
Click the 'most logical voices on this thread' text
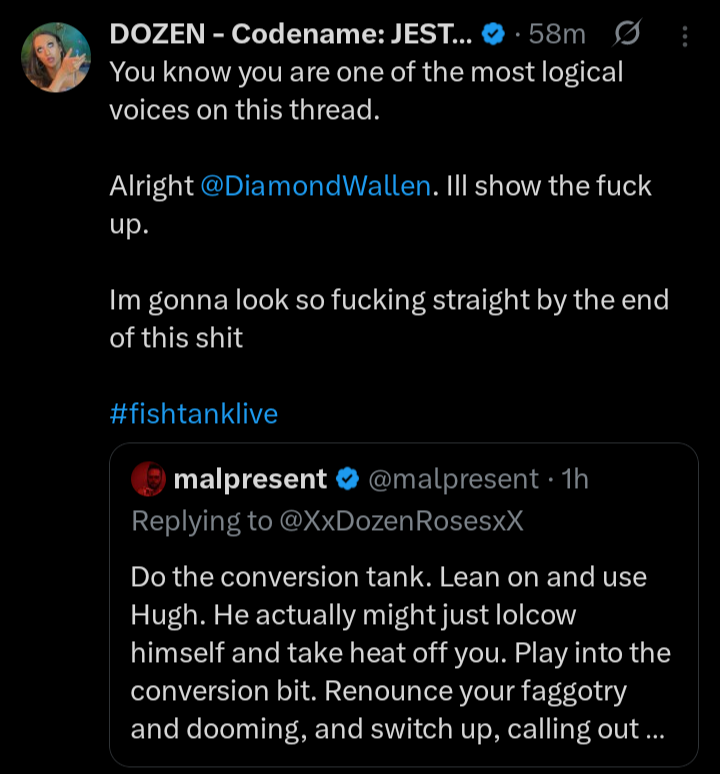(366, 91)
